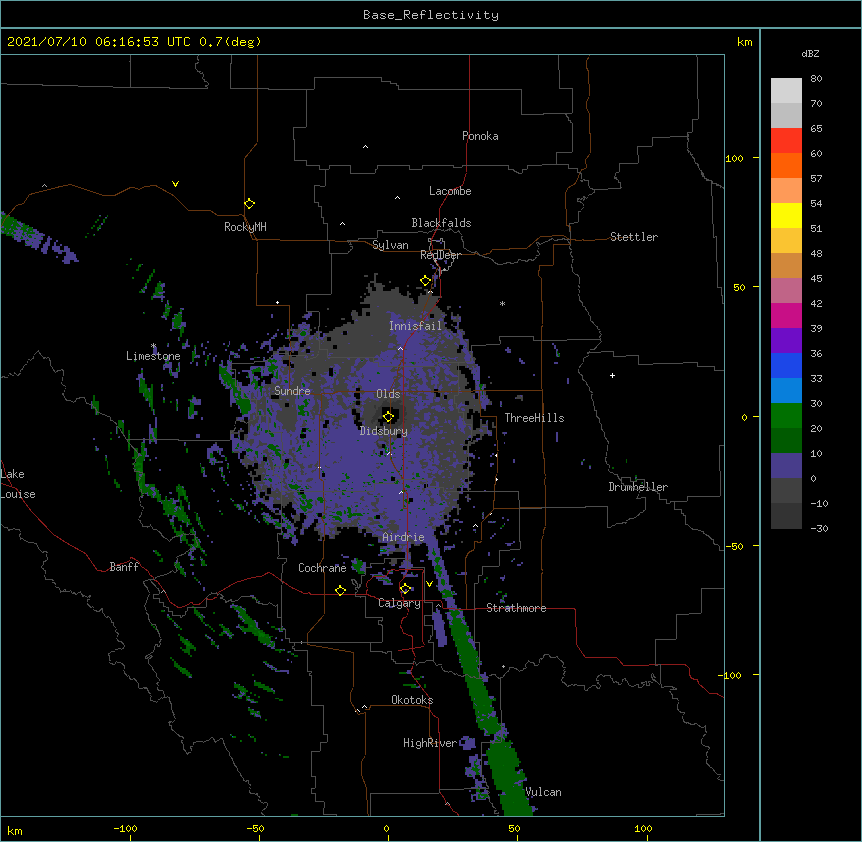Click the Calgary label

(x=399, y=603)
